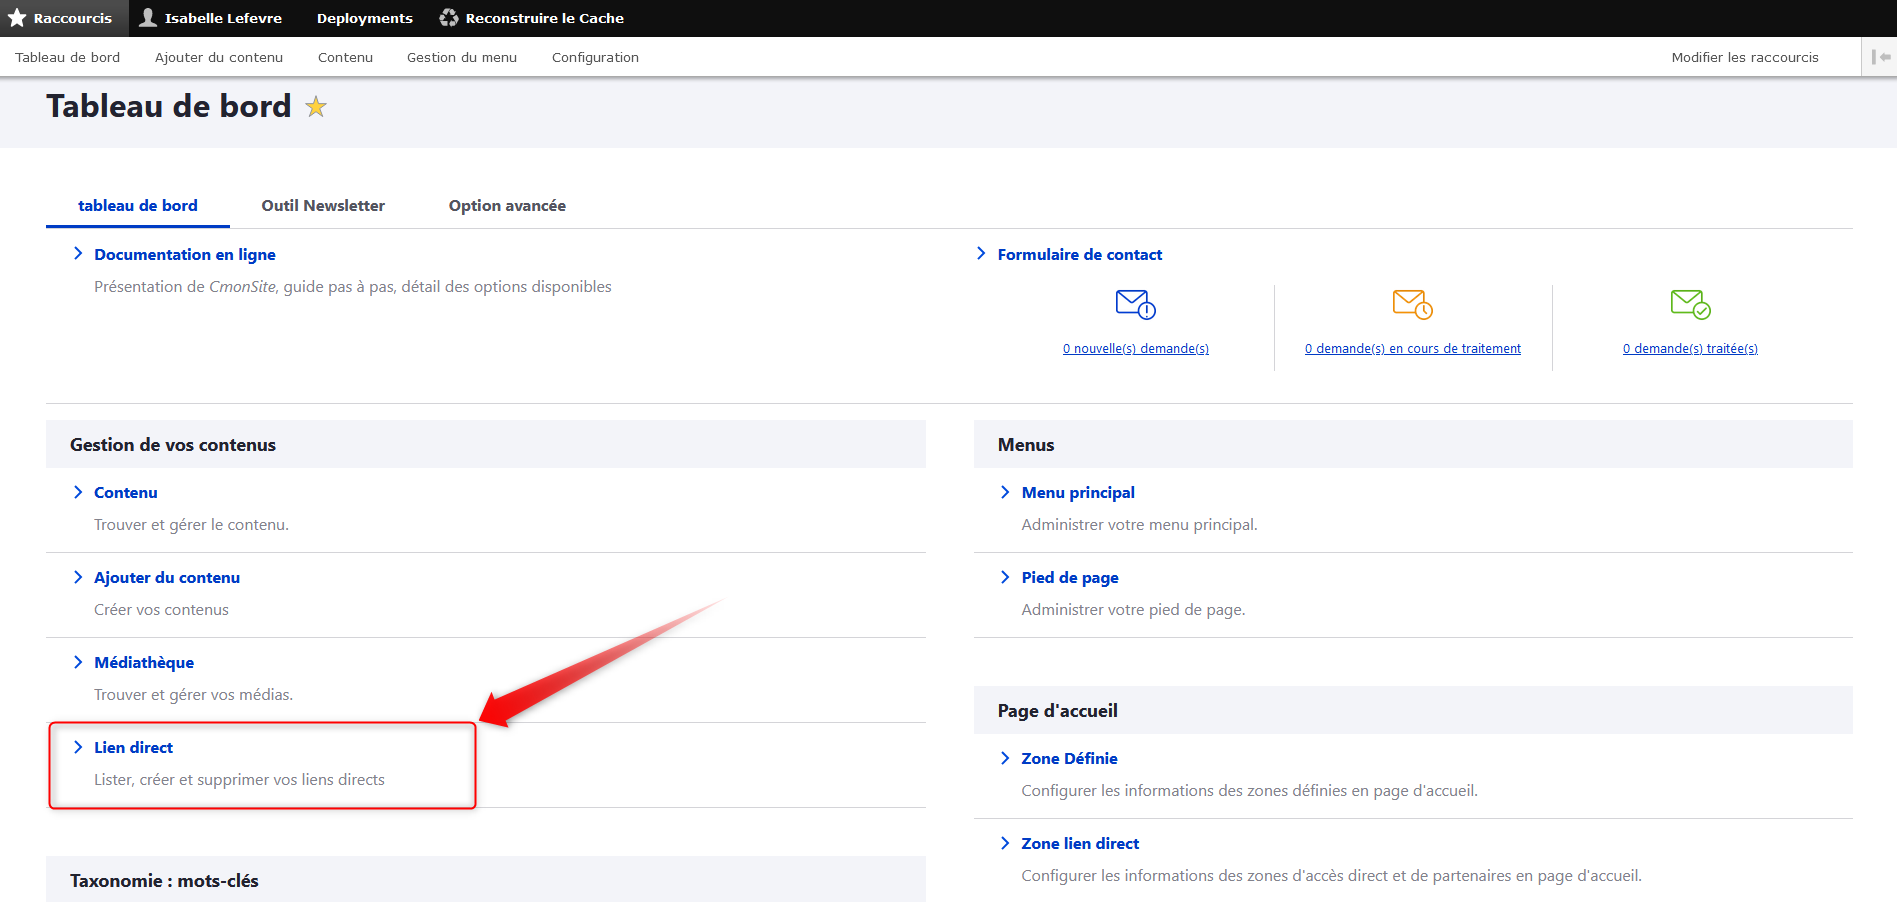Image resolution: width=1897 pixels, height=902 pixels.
Task: Open the 0 nouvelle(s) demande(s) link
Action: pos(1135,349)
